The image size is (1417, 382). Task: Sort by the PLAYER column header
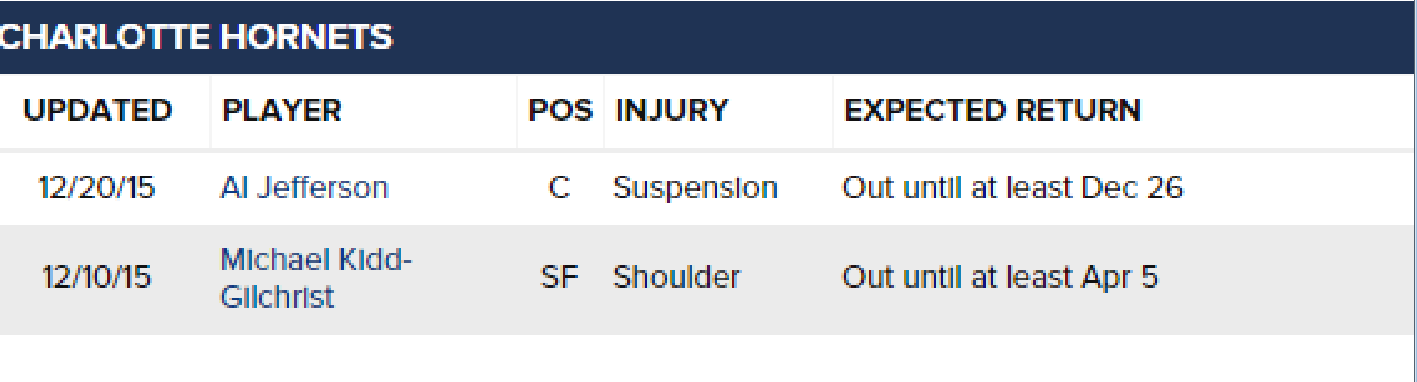[281, 110]
